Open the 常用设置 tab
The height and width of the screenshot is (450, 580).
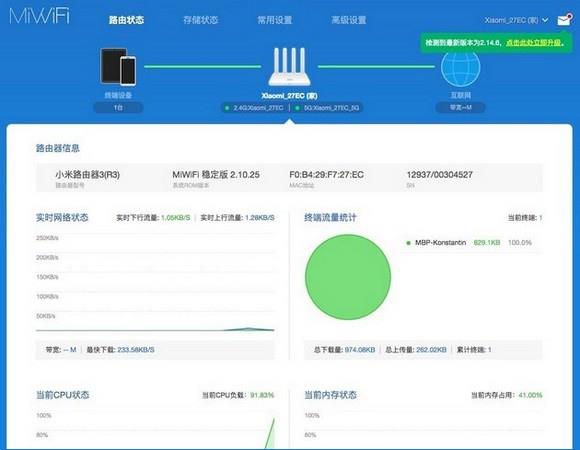274,20
